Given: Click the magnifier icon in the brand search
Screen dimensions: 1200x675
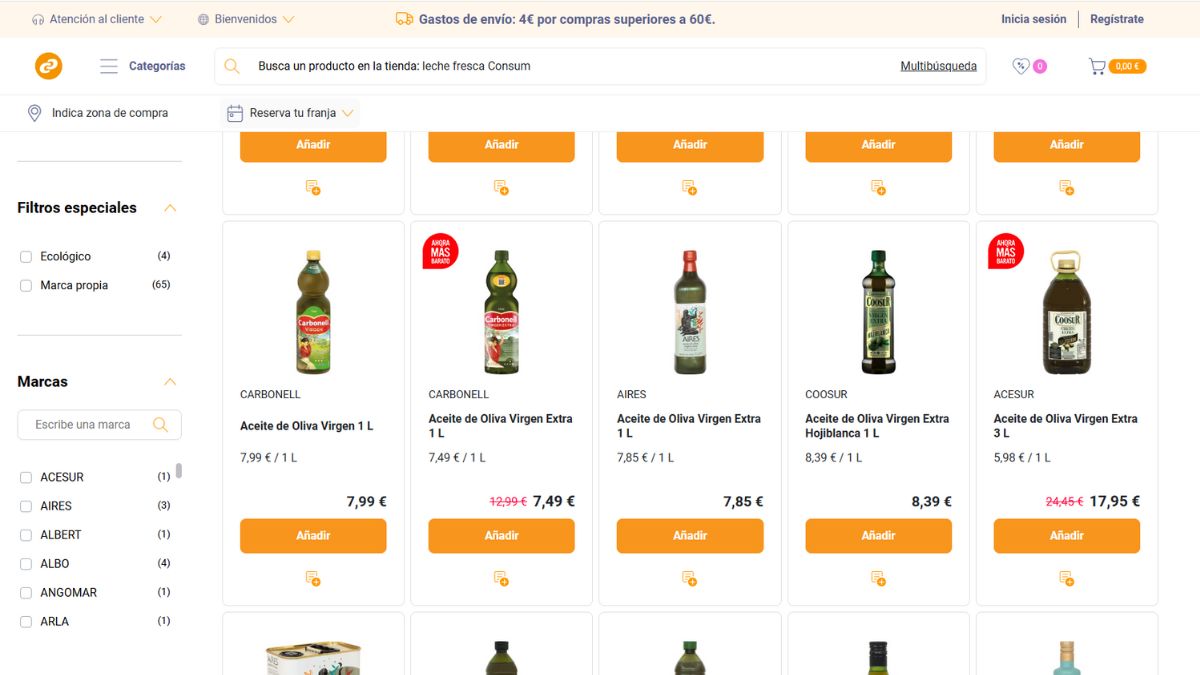Looking at the screenshot, I should [160, 424].
